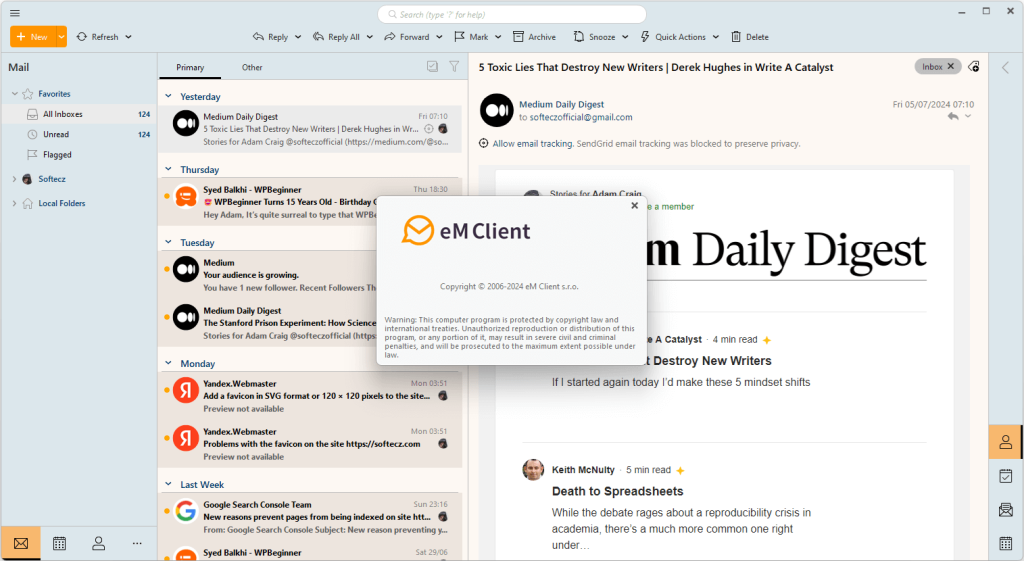Open the Forward dropdown arrow

(x=440, y=37)
